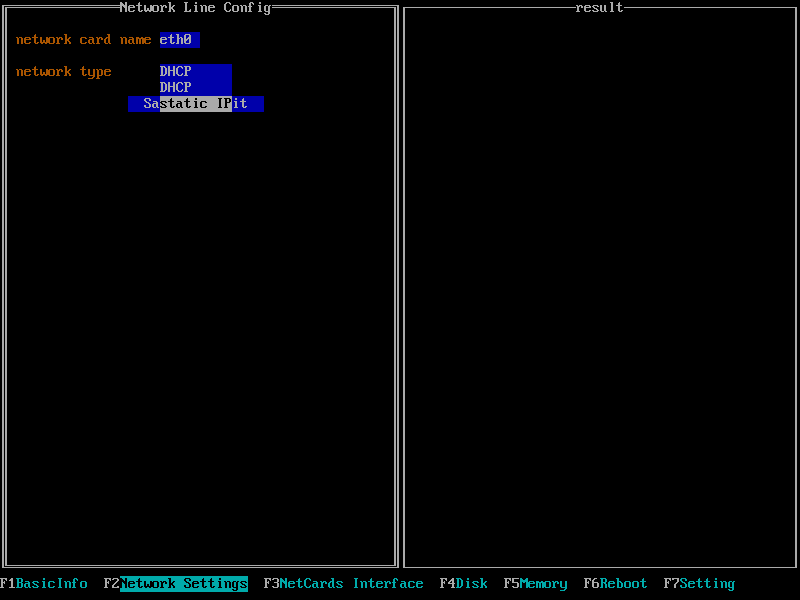Switch to the F1 BasicInfo tab
The height and width of the screenshot is (600, 800).
pos(44,584)
